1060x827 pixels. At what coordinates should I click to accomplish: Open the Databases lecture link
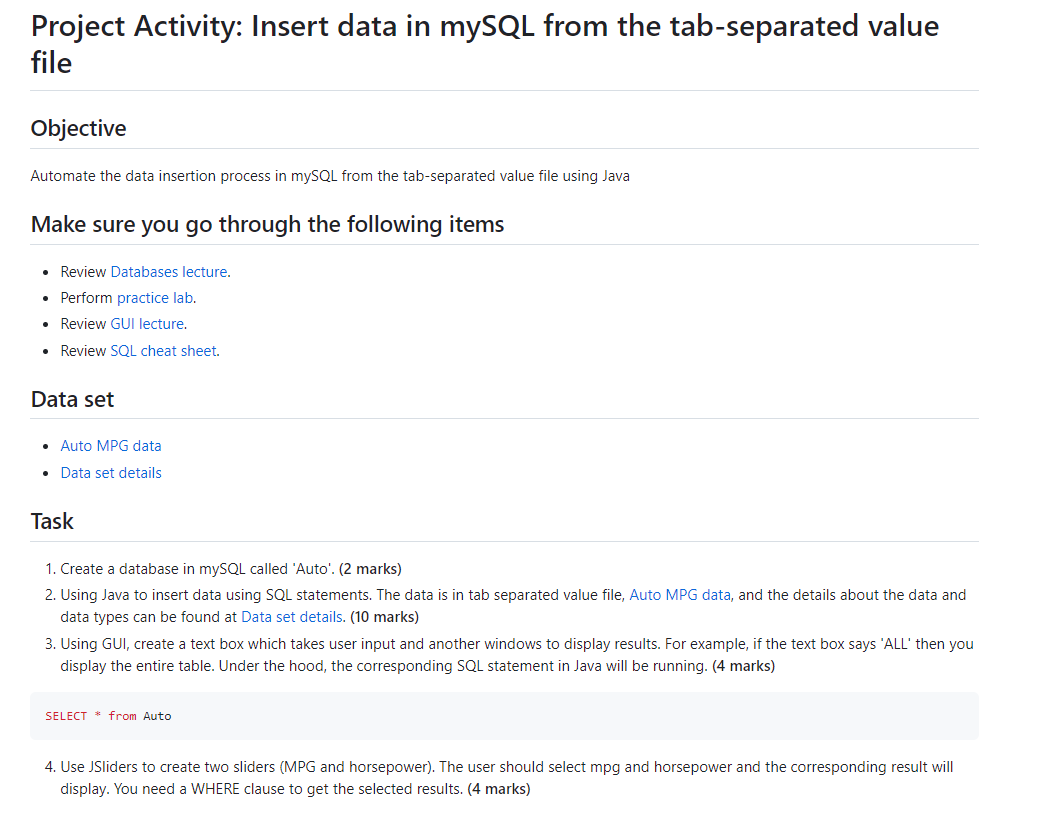(x=169, y=272)
